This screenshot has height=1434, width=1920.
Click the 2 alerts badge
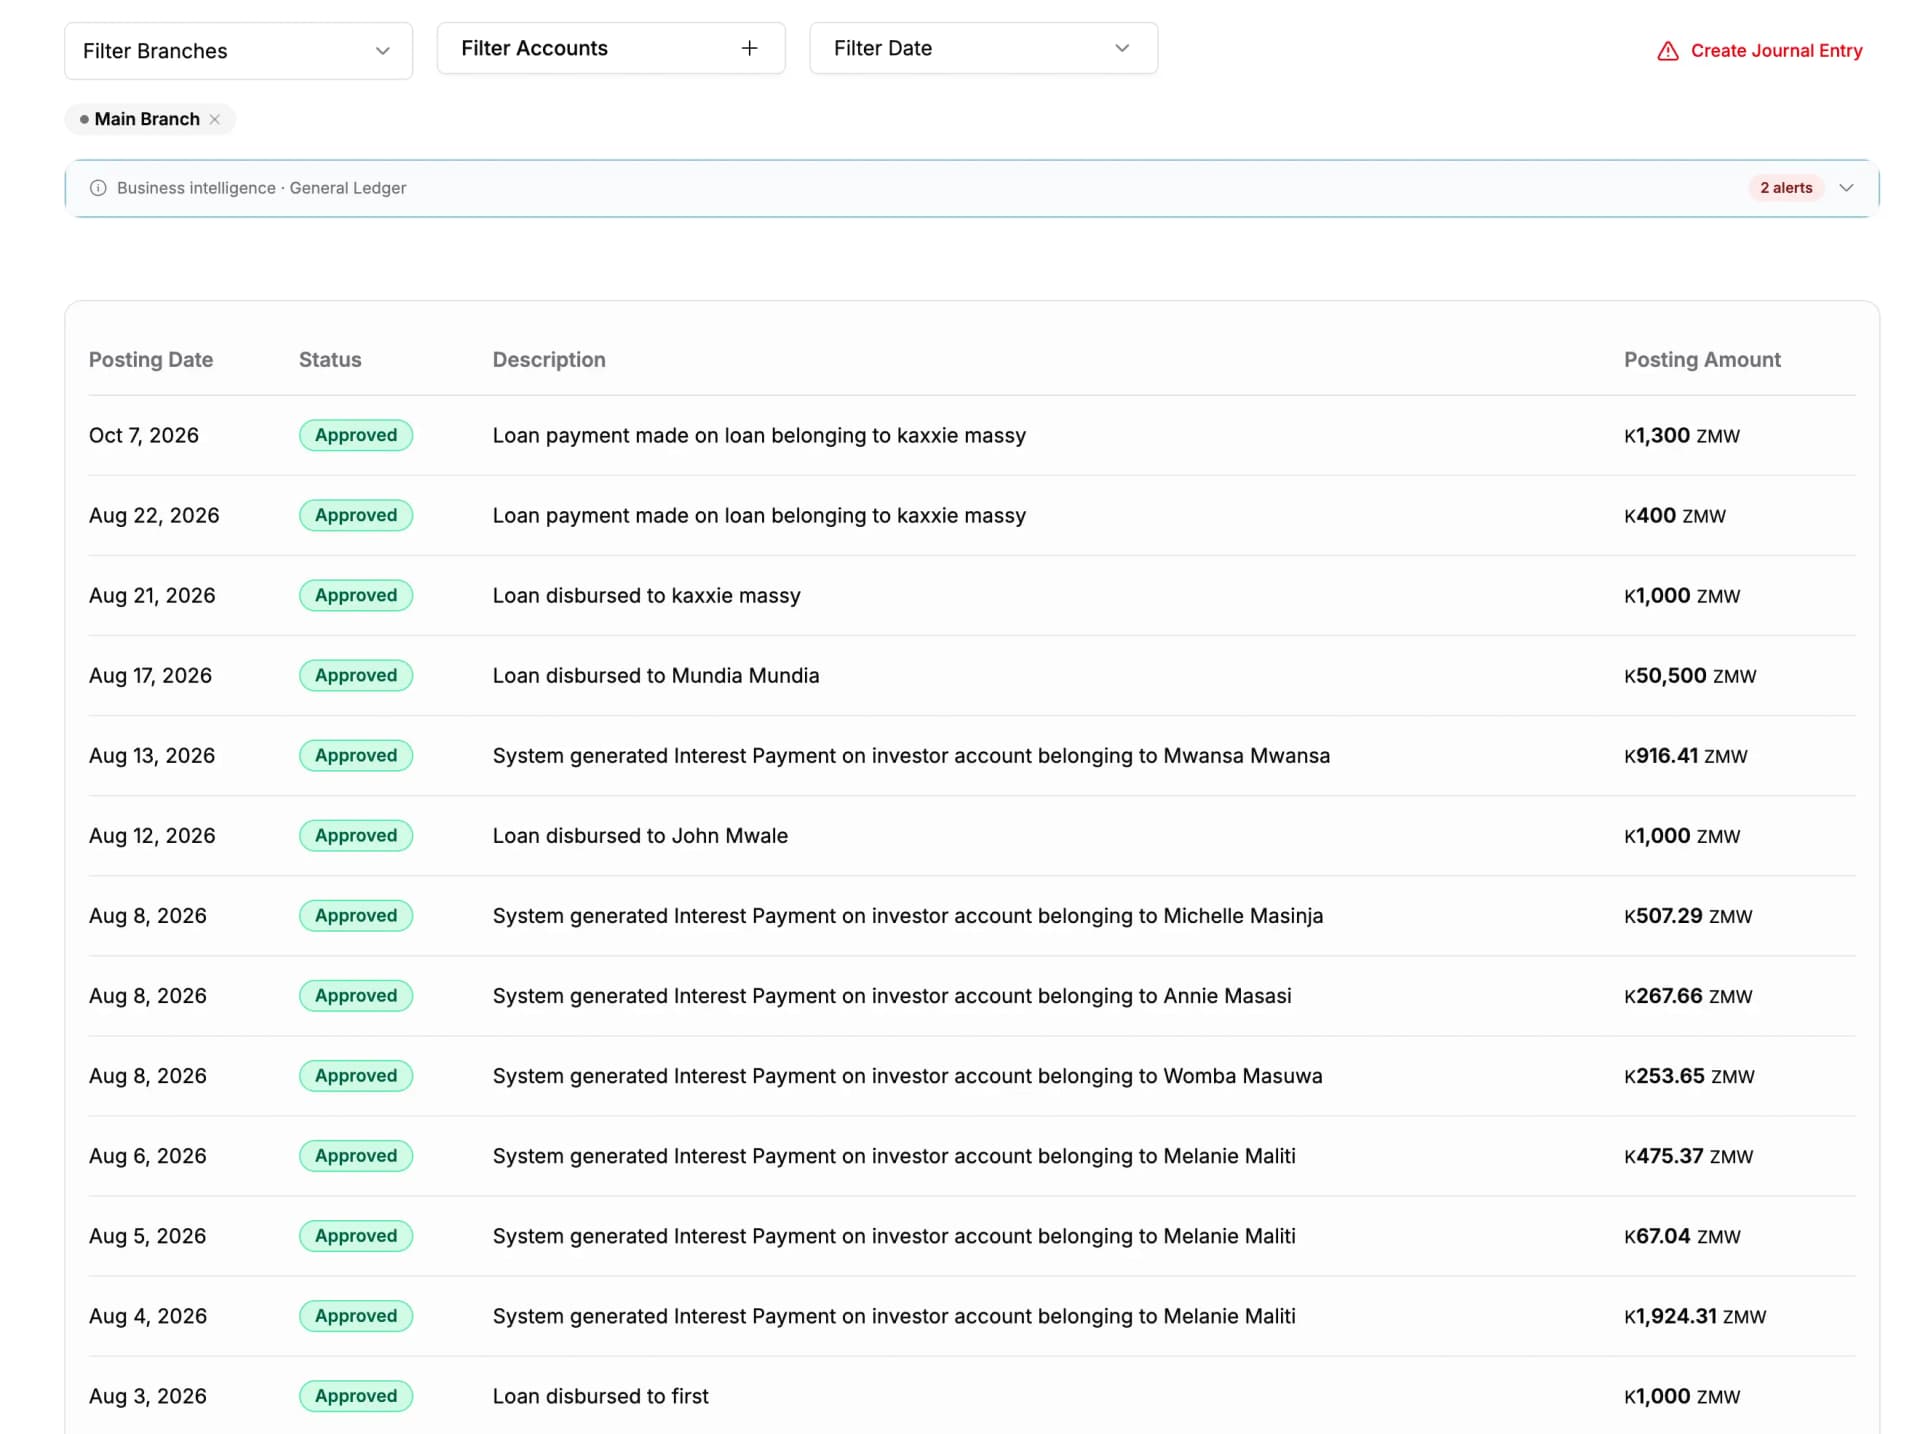point(1786,188)
